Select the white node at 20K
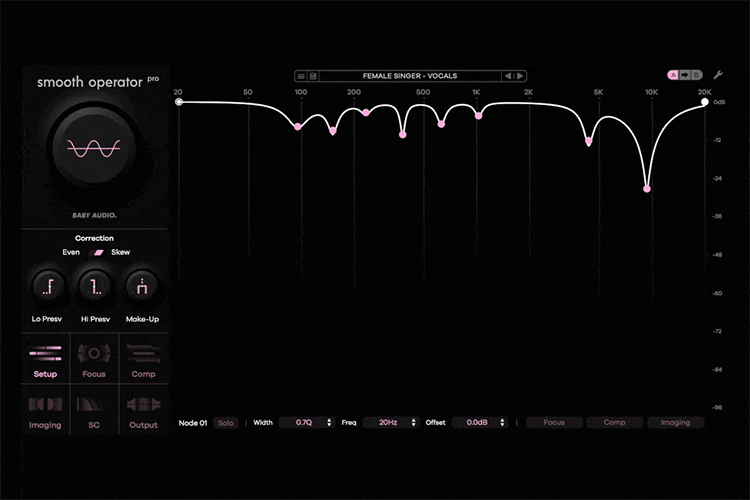 coord(705,102)
